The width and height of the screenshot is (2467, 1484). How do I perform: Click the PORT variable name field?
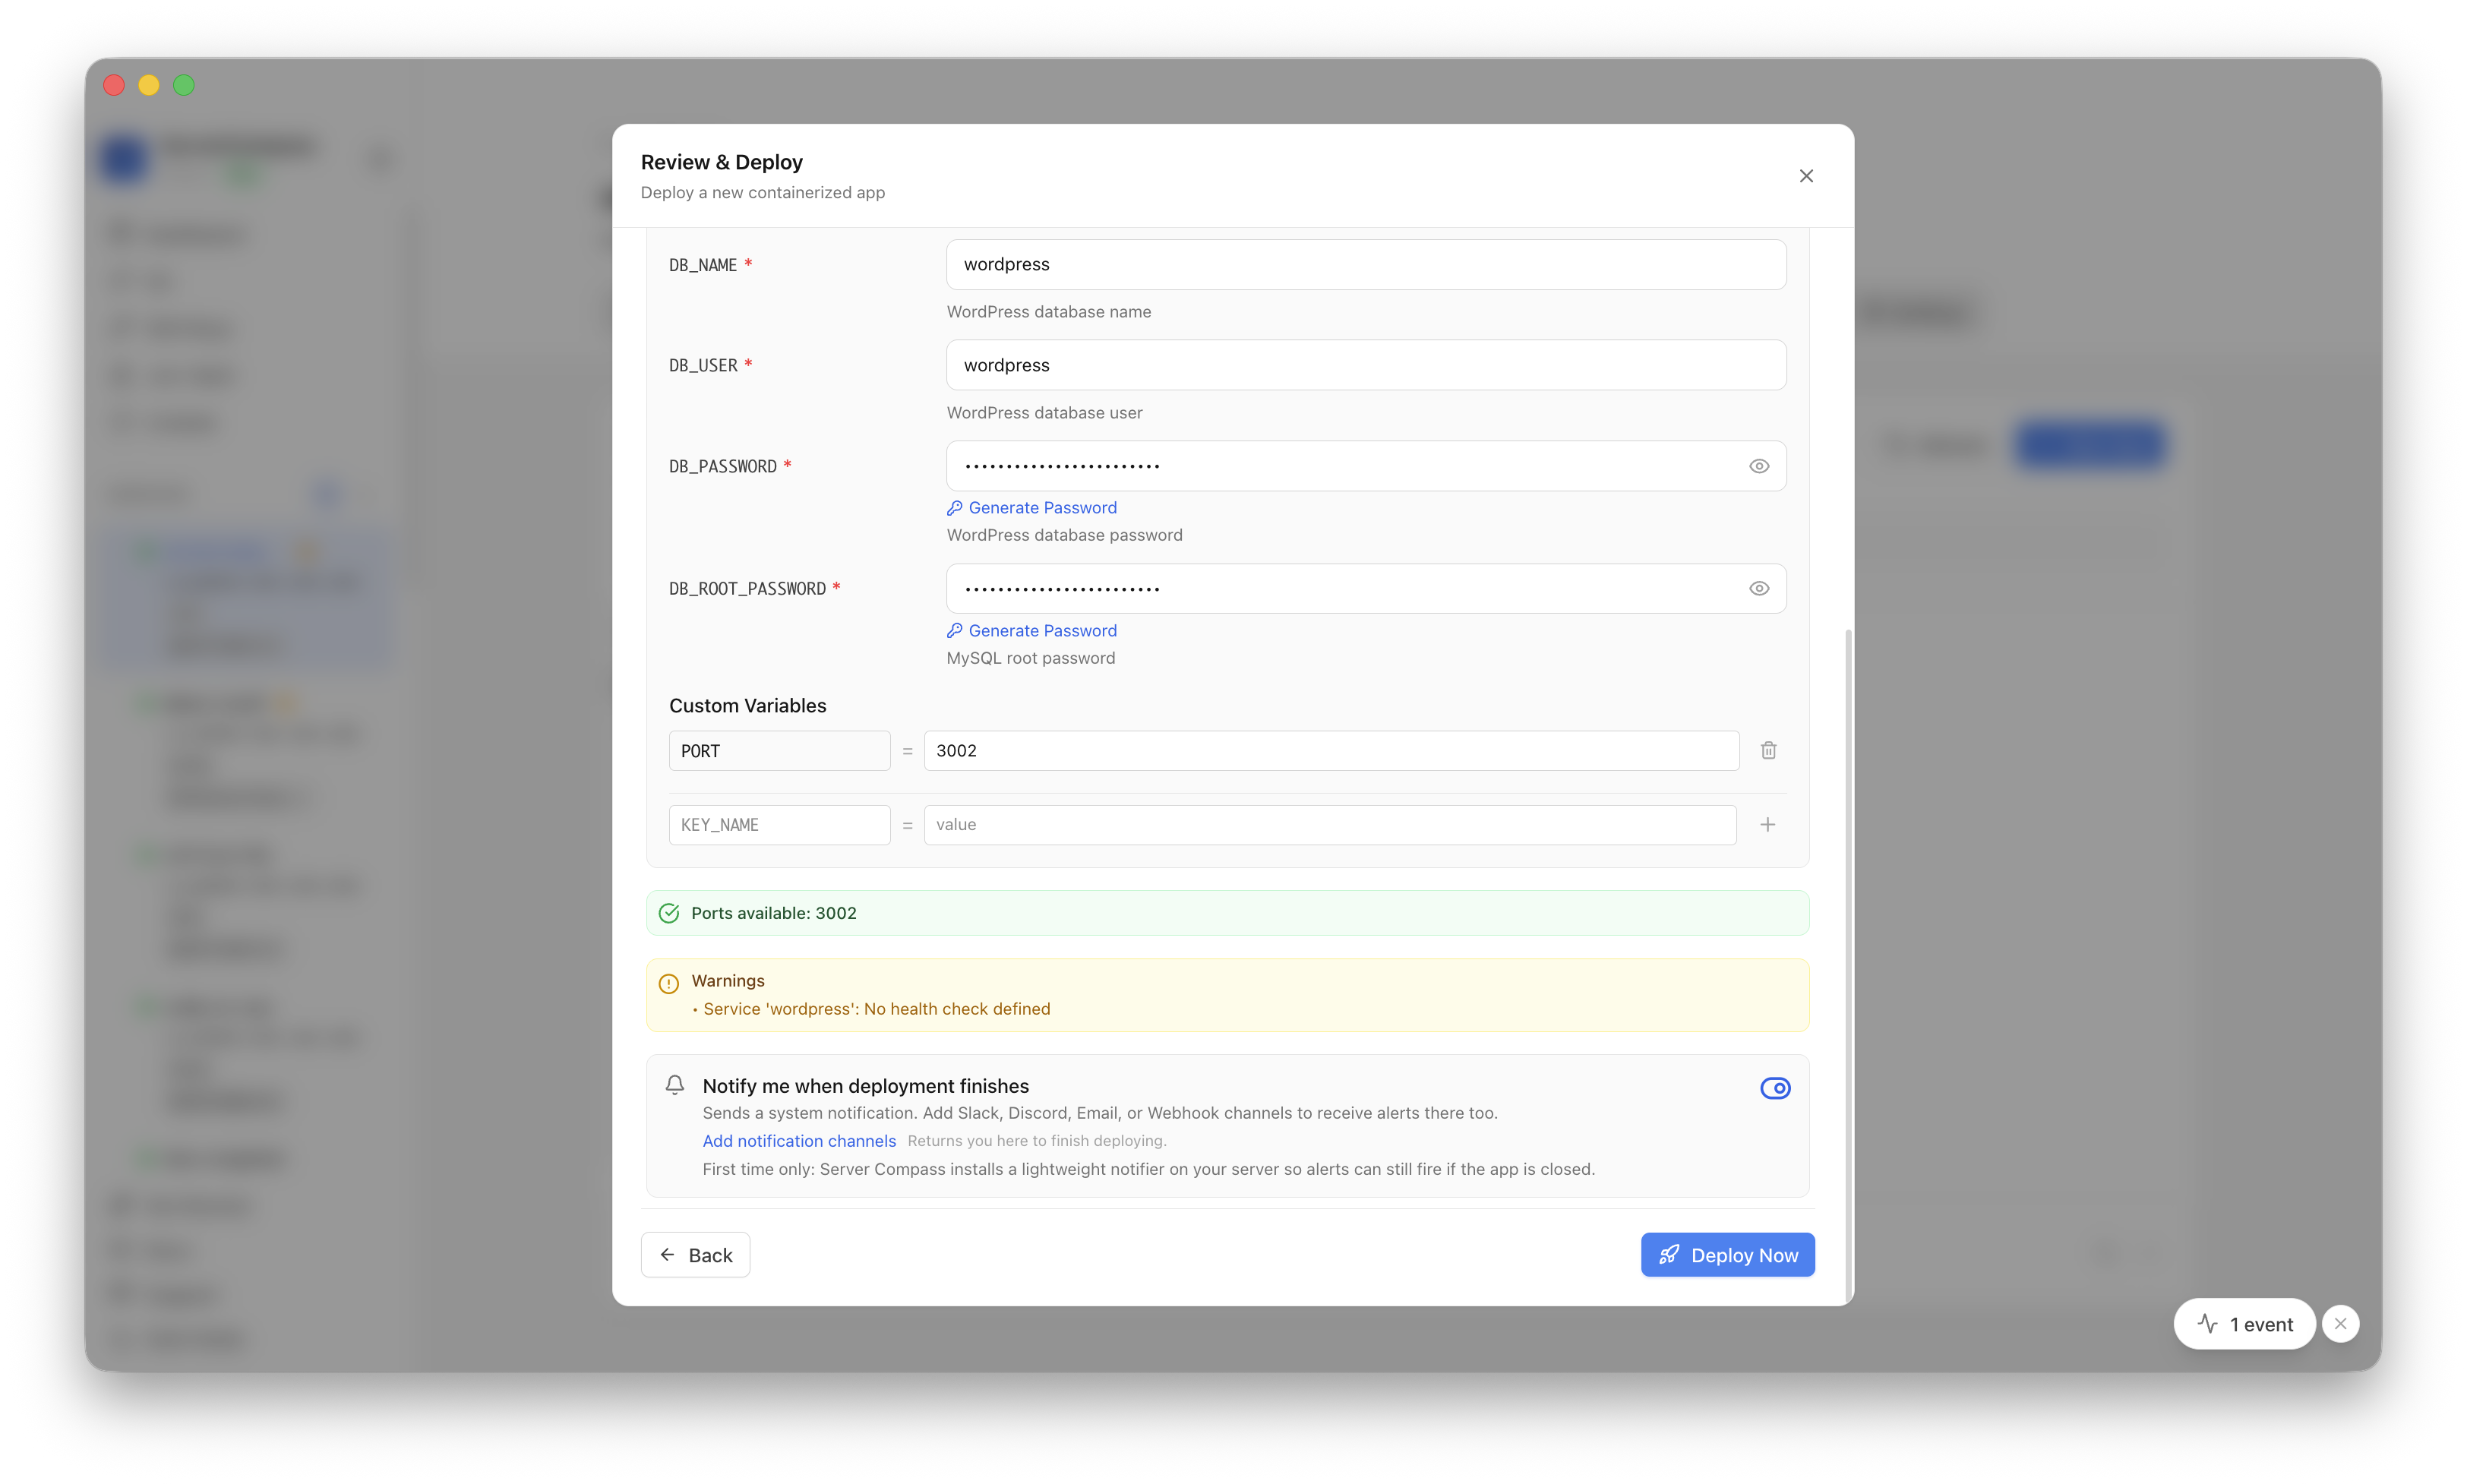(x=779, y=751)
